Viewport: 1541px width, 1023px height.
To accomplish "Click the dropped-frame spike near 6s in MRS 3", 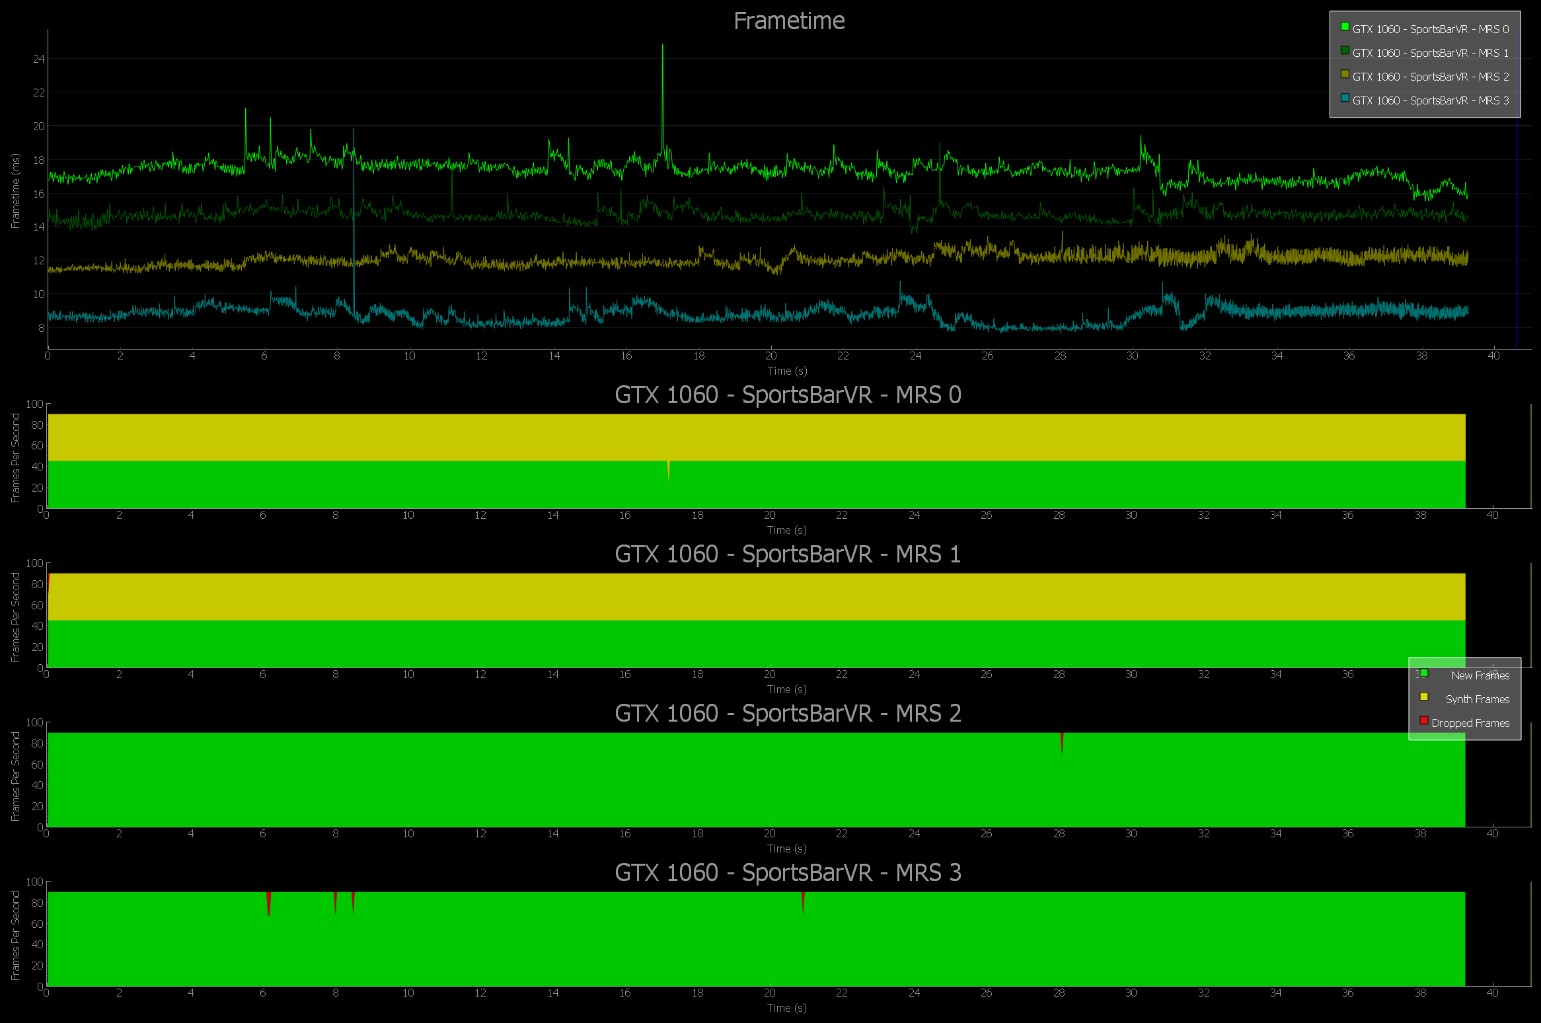I will click(268, 901).
